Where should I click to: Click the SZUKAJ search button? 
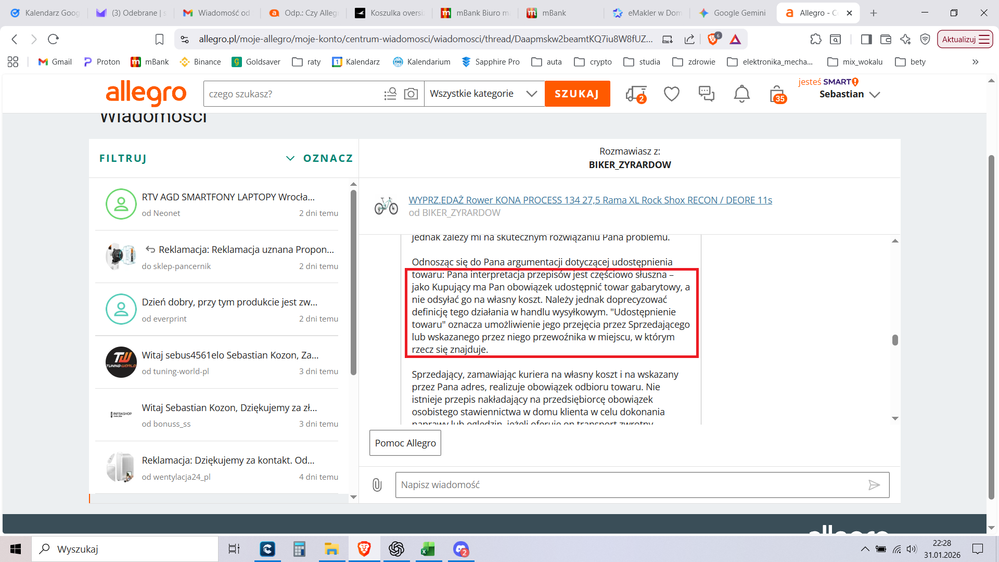point(577,94)
